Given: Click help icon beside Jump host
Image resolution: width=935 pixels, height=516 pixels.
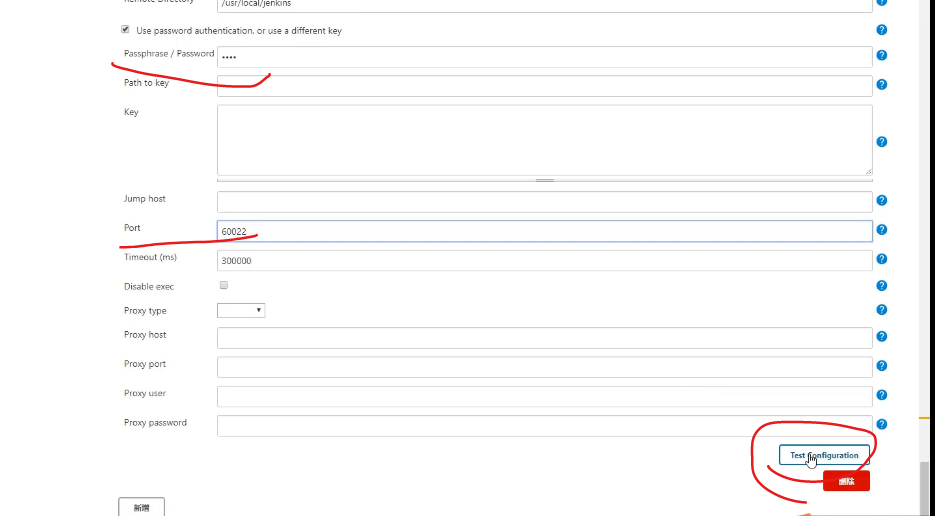Looking at the screenshot, I should click(881, 201).
